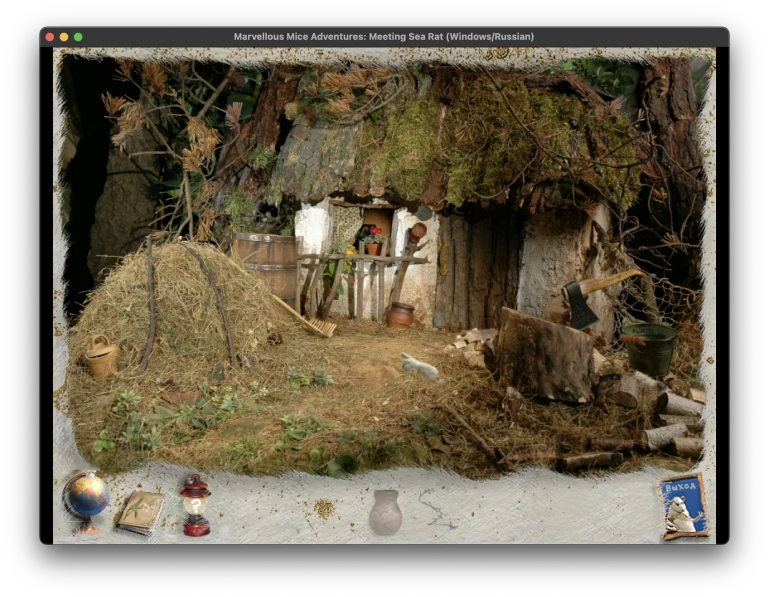The width and height of the screenshot is (769, 597).
Task: Click the white bird on the ground
Action: click(420, 367)
